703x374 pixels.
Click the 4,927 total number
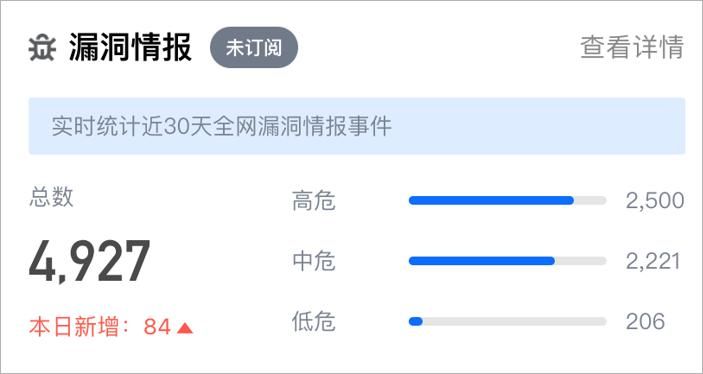coord(90,261)
